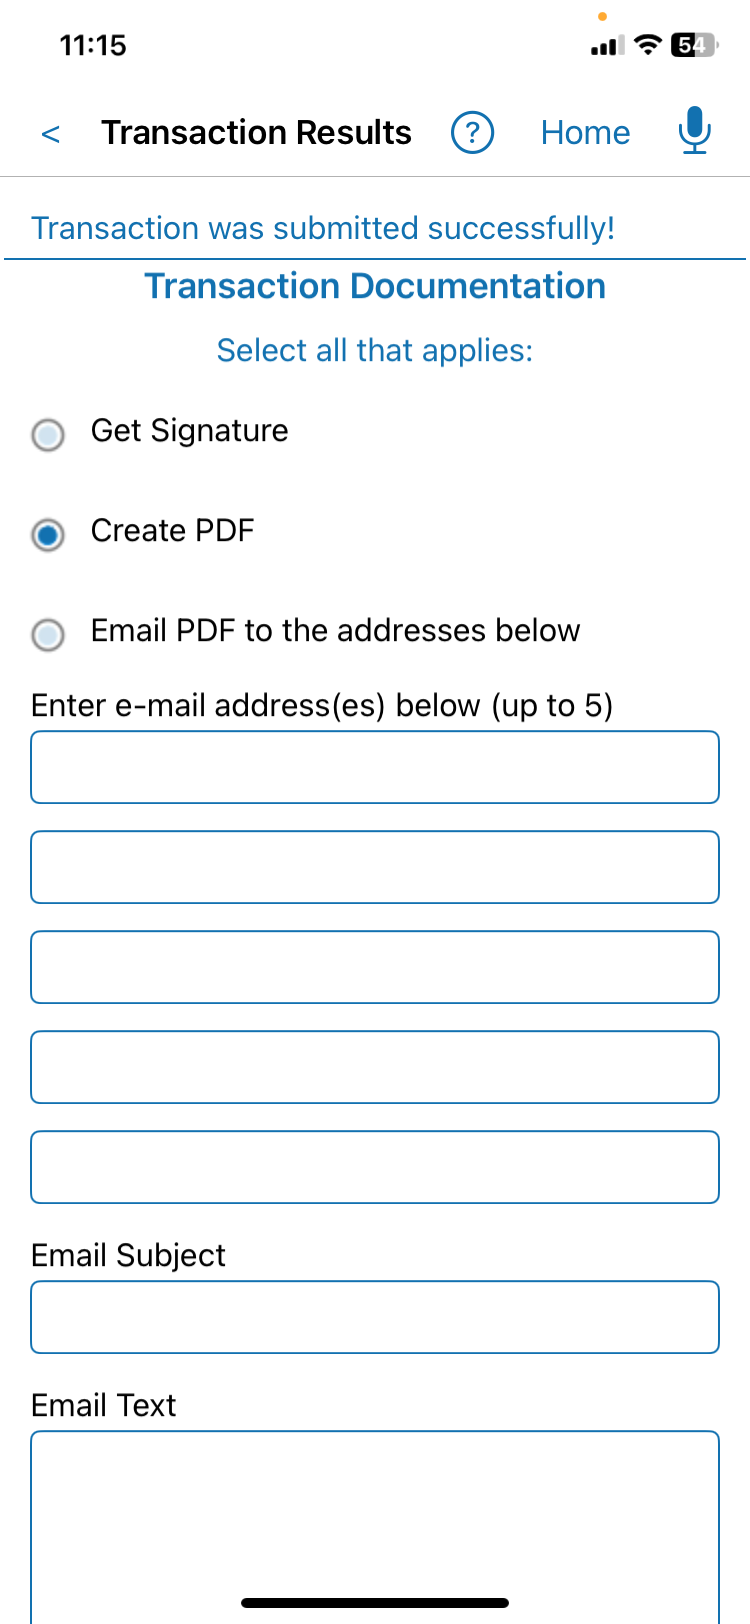
Task: Focus the fifth e-mail address field
Action: click(375, 1167)
